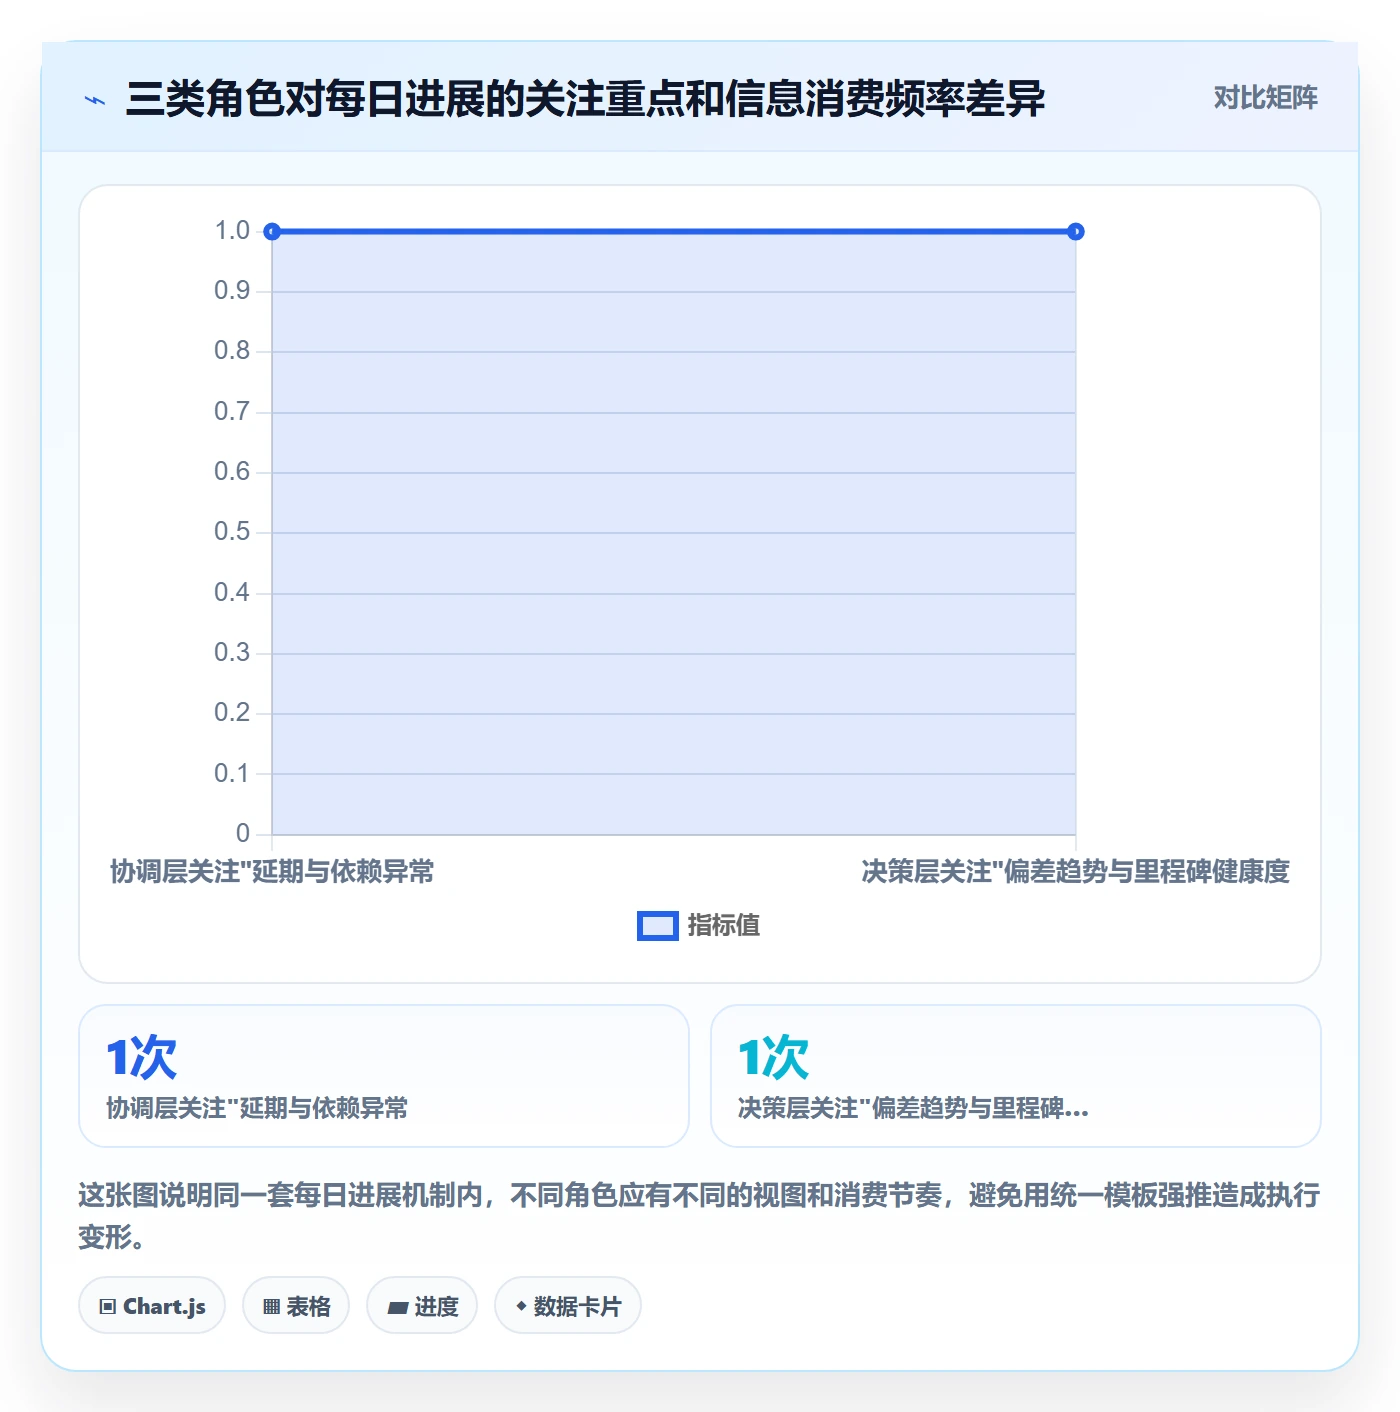
Task: Click the y-axis value 1.0
Action: [x=232, y=231]
